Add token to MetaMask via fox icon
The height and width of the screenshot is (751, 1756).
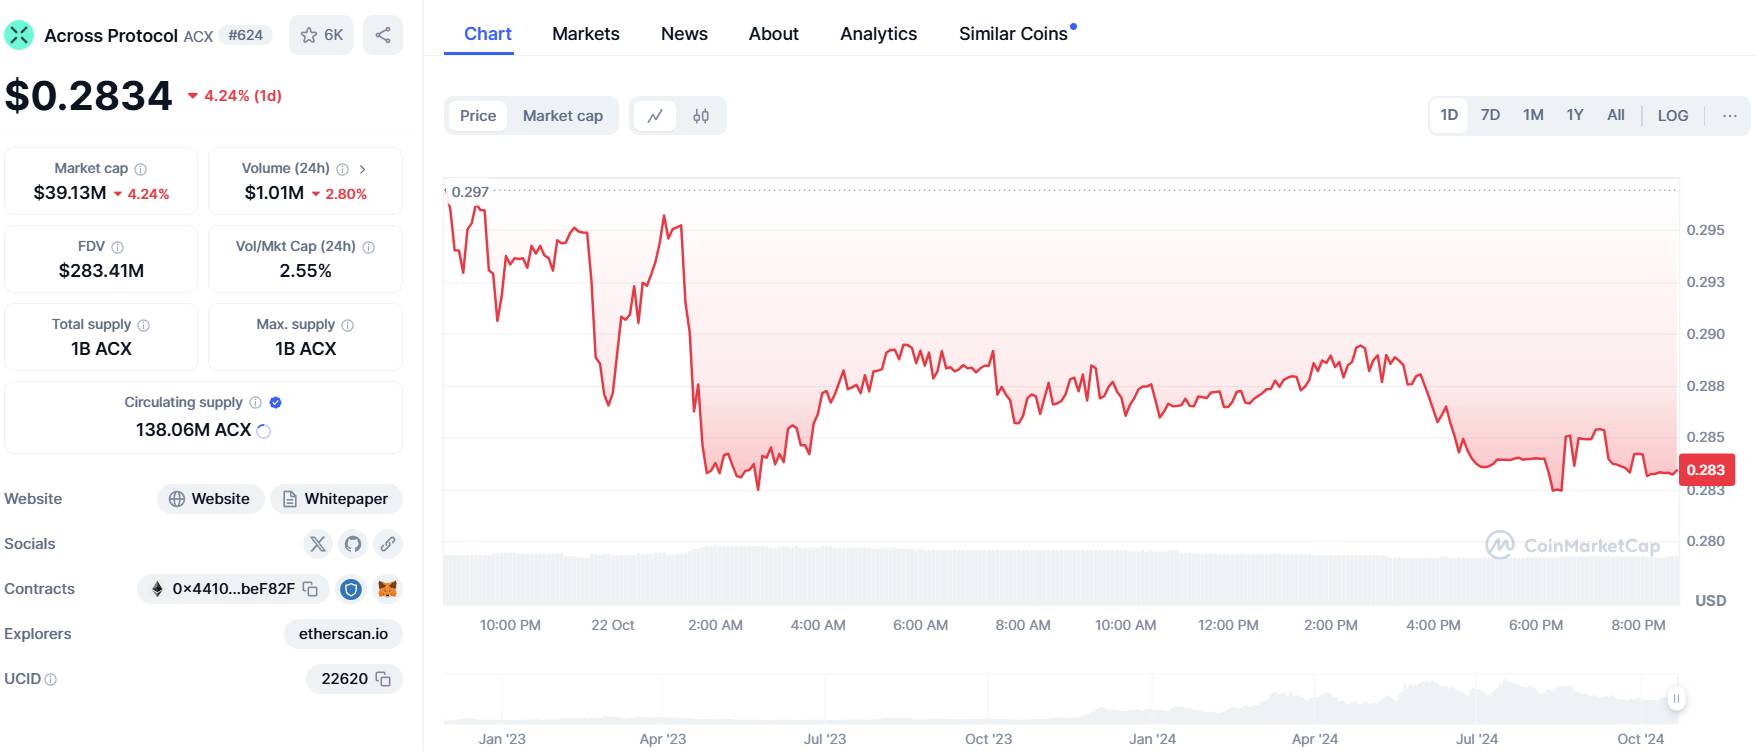pos(388,589)
